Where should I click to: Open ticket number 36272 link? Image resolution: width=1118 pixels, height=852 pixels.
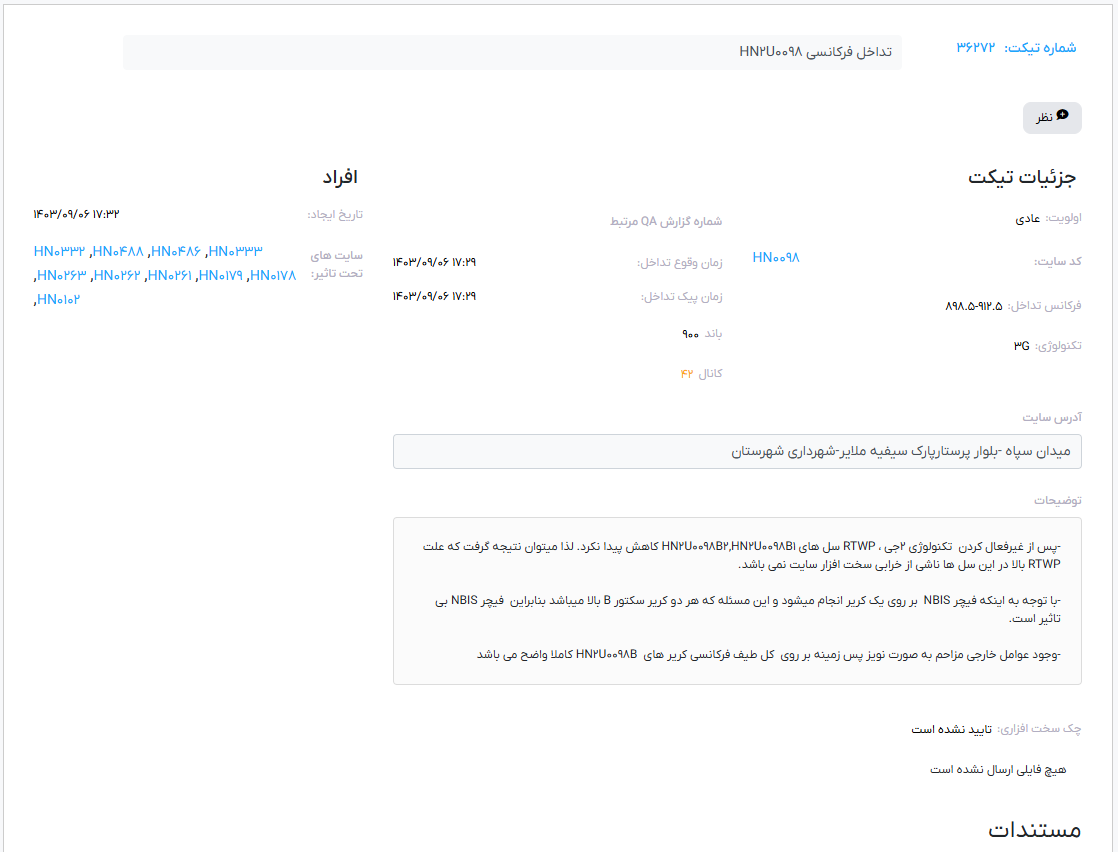pyautogui.click(x=976, y=47)
